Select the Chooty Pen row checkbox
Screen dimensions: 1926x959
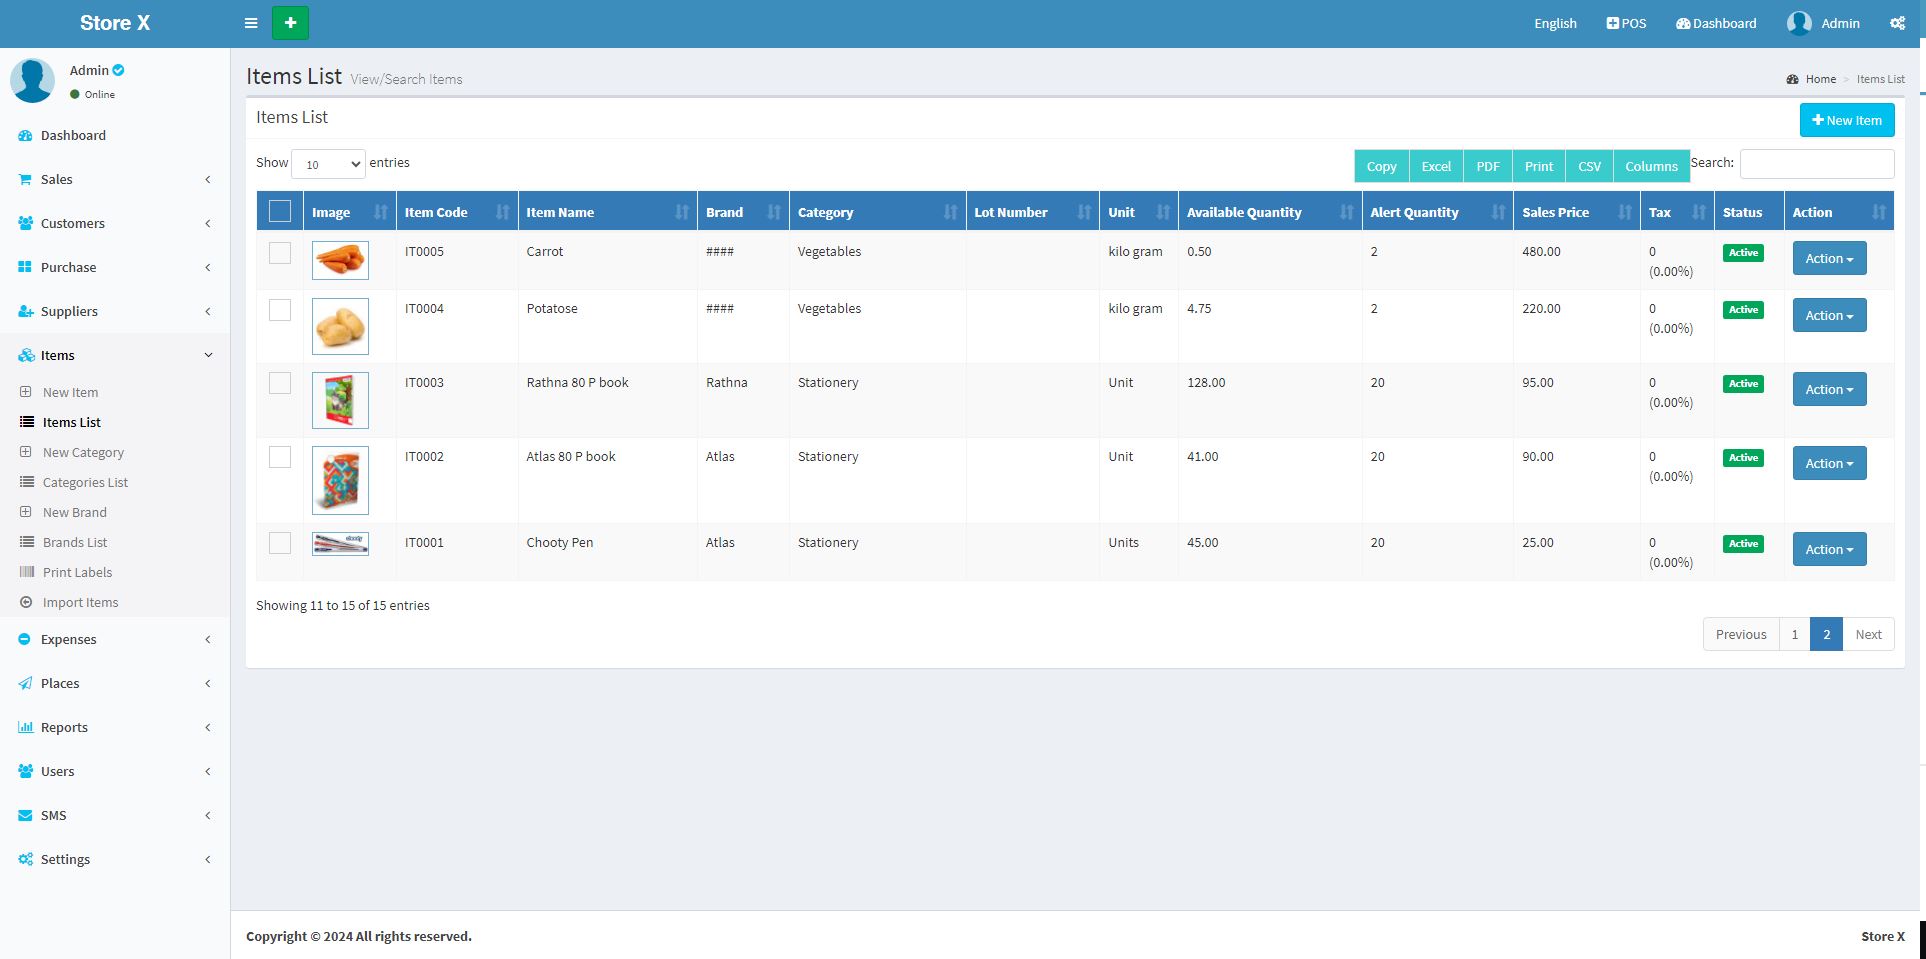point(280,543)
